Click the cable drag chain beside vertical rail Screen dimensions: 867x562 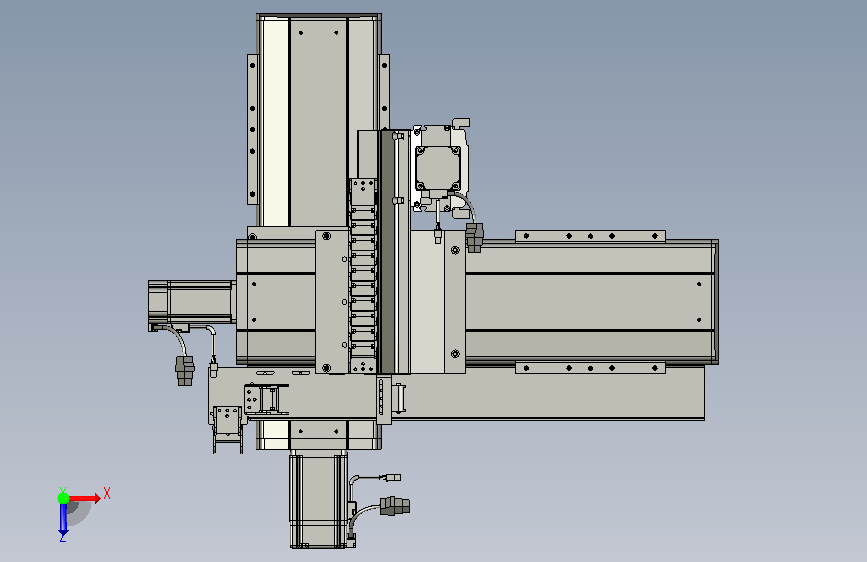pyautogui.click(x=364, y=275)
